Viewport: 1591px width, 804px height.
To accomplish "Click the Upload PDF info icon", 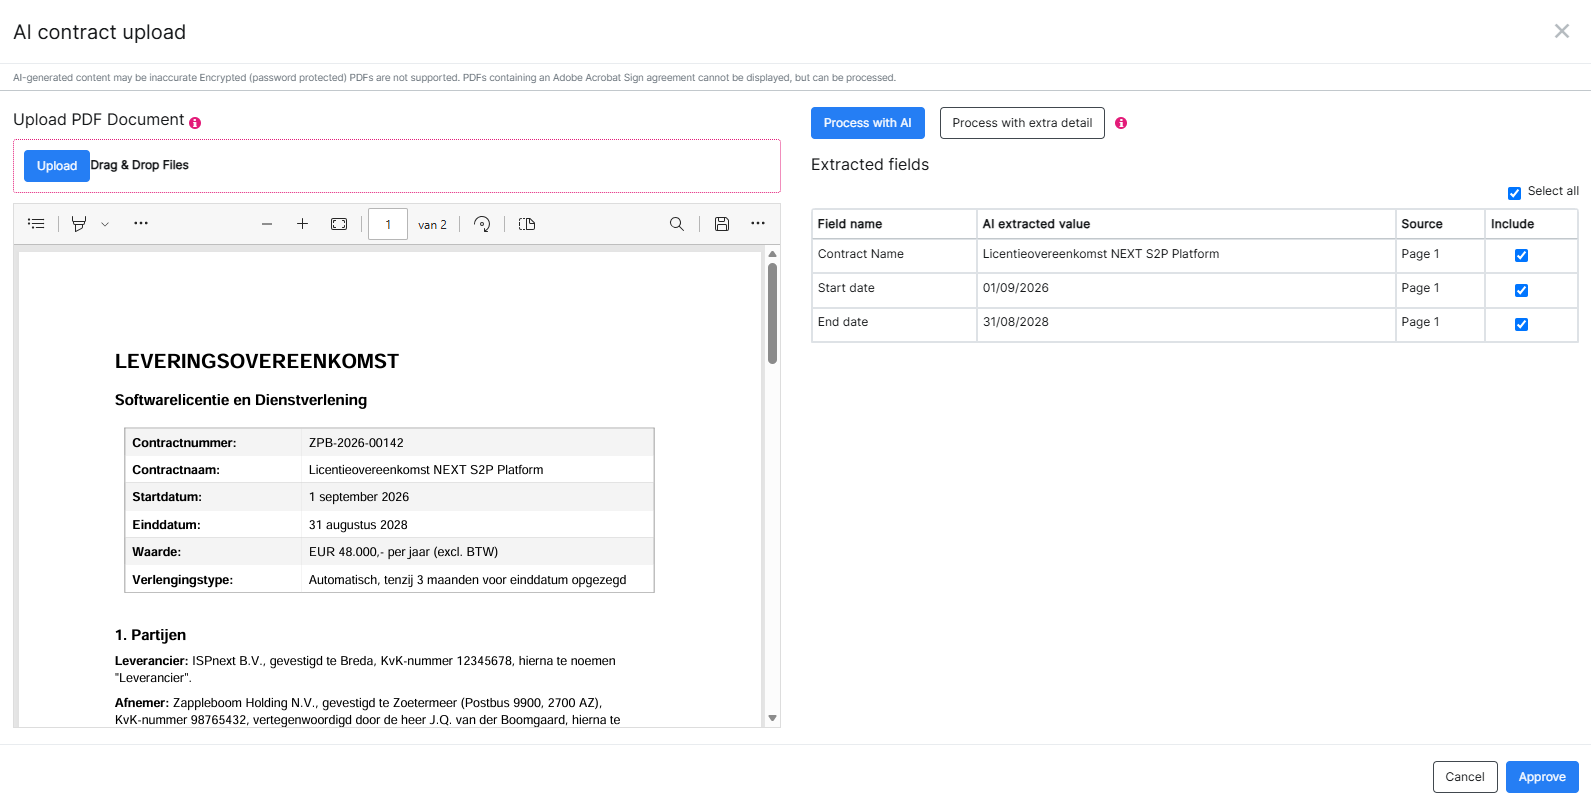I will tap(195, 123).
